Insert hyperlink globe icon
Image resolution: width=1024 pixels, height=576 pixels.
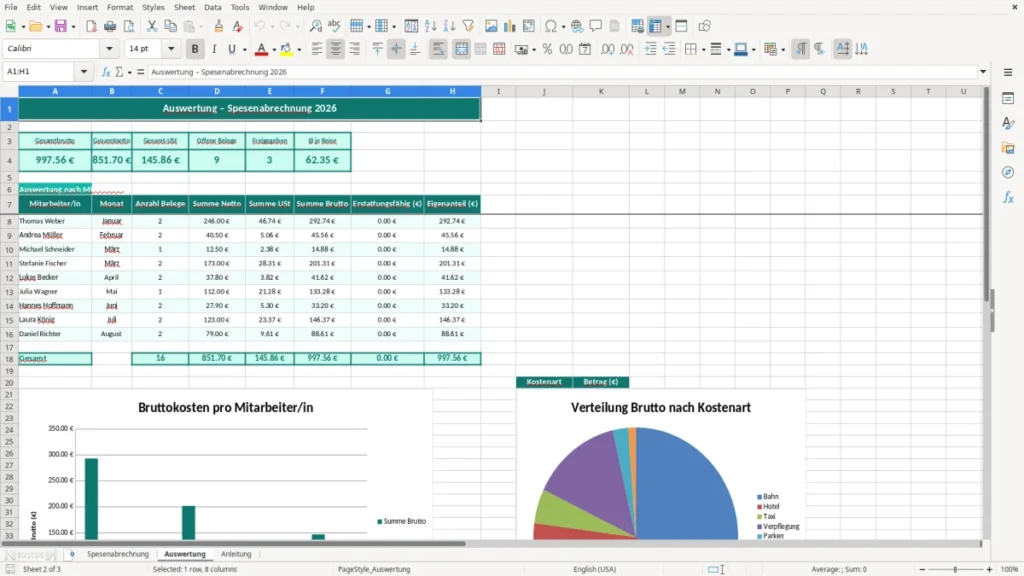click(x=577, y=26)
